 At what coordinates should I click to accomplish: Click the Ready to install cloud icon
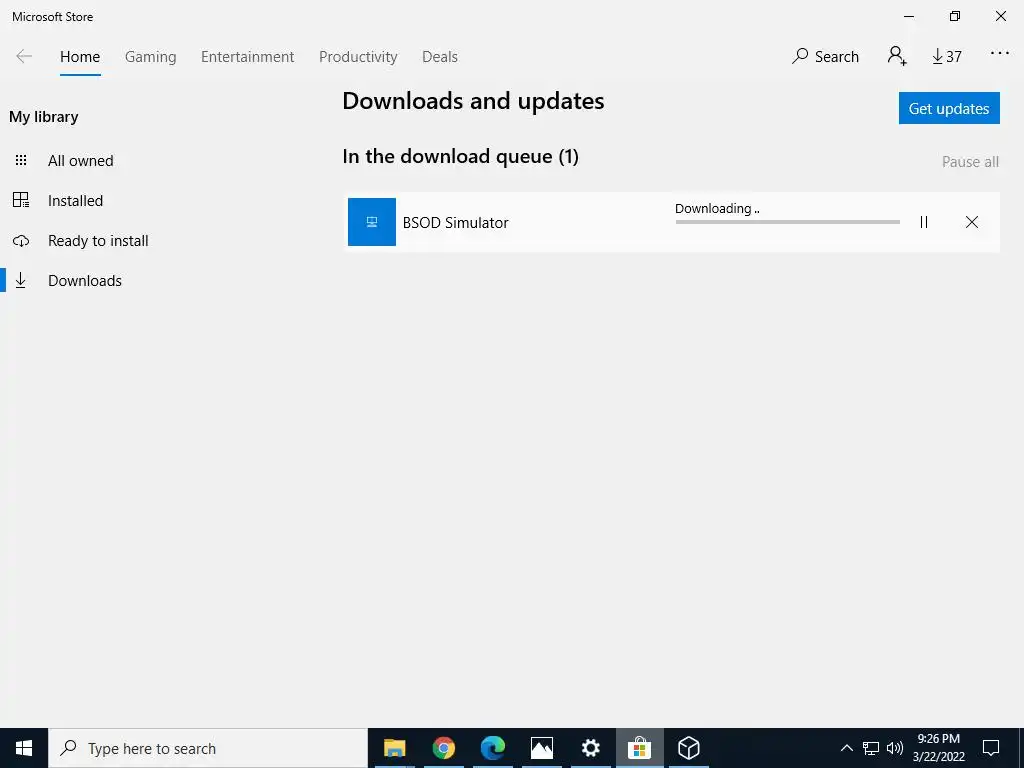coord(21,241)
